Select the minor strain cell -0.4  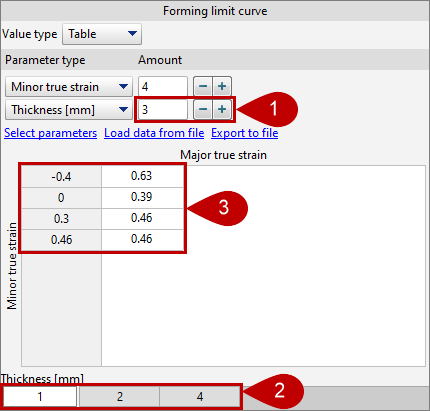(x=61, y=176)
